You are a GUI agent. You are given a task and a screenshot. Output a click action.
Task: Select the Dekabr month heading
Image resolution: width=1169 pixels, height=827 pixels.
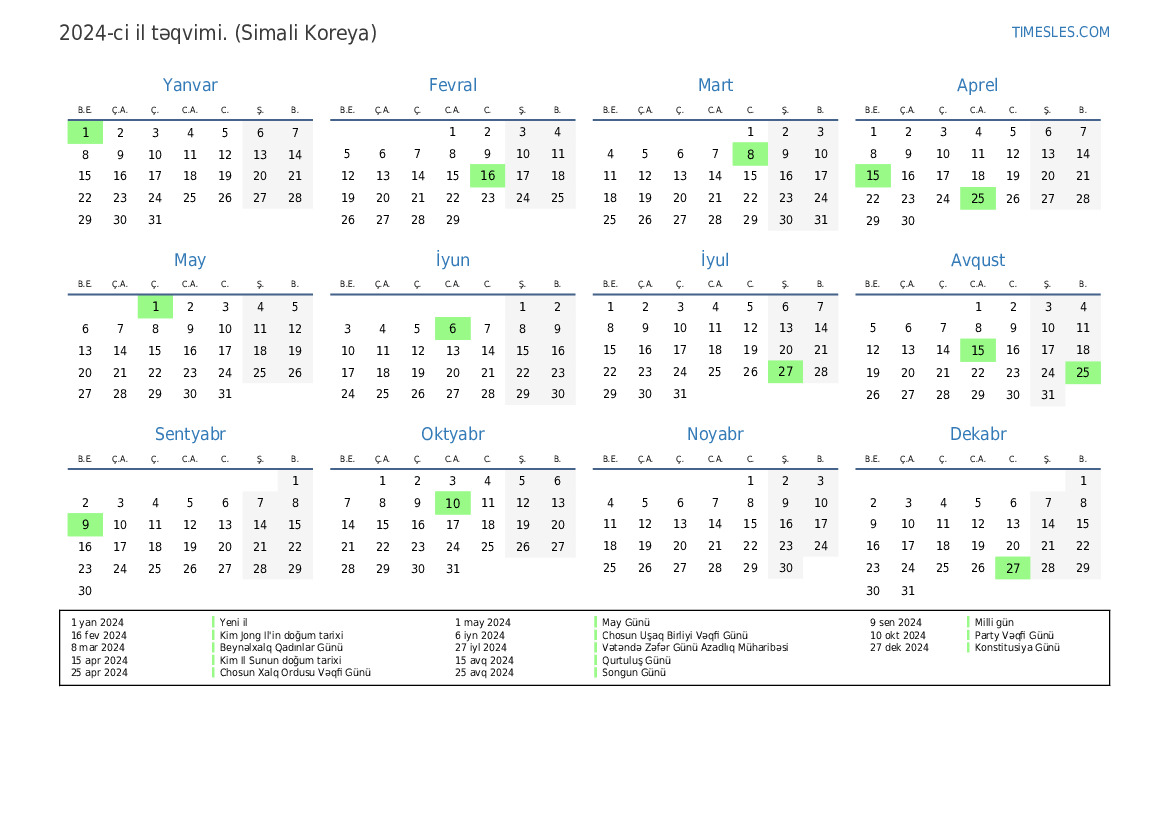pos(977,434)
